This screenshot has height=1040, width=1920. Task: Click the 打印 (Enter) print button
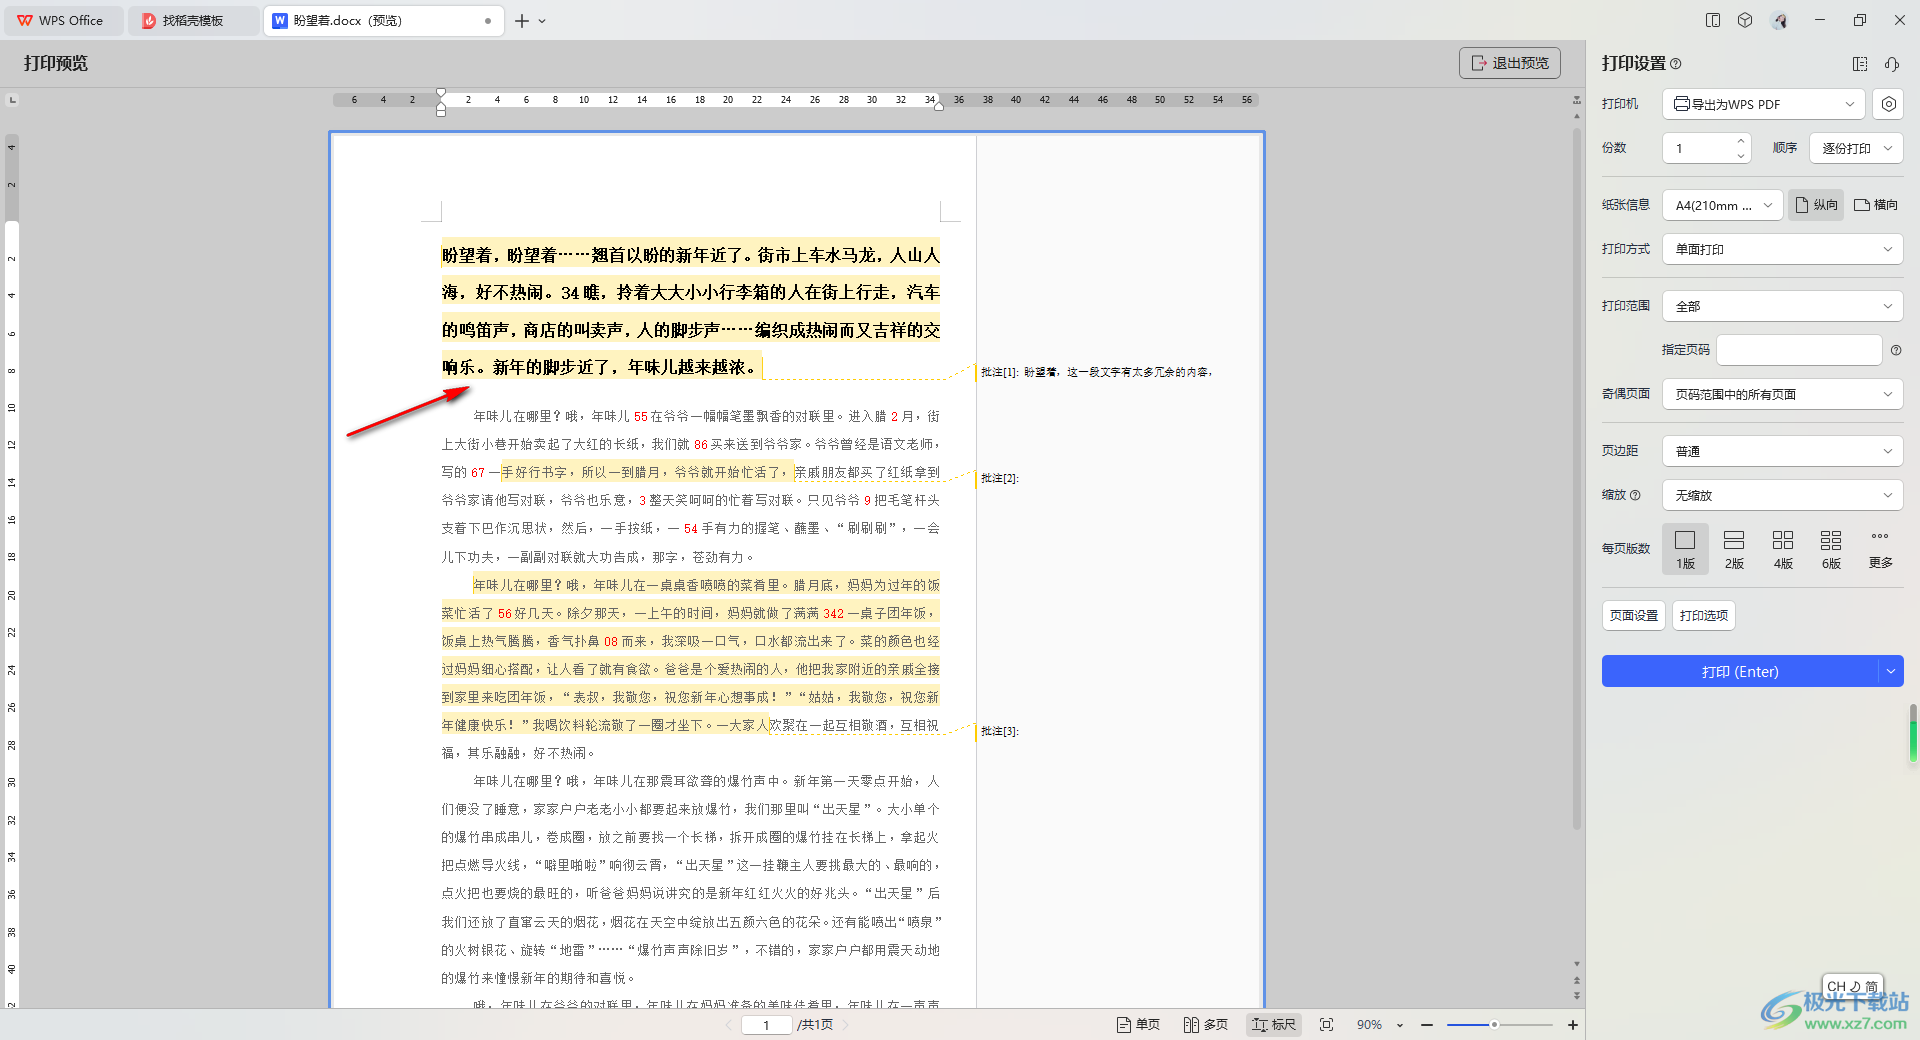pos(1740,671)
